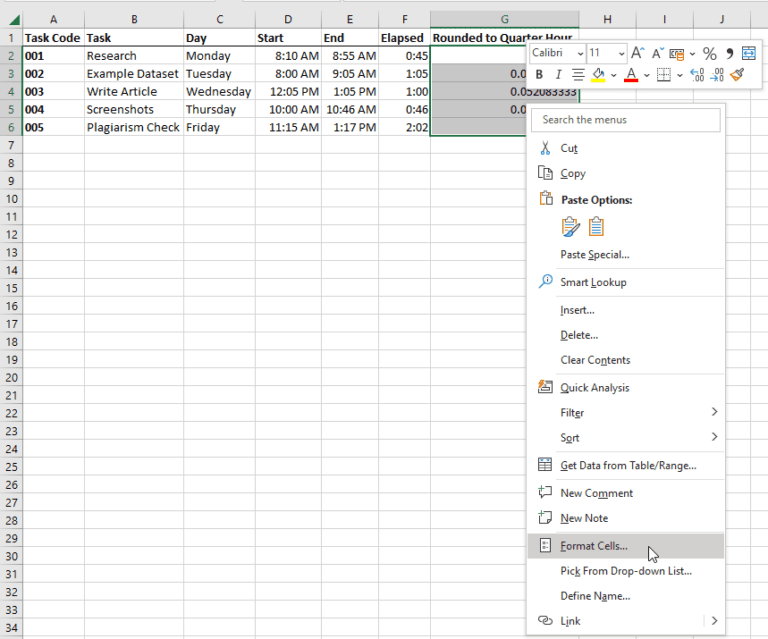
Task: Click the Borders icon
Action: [x=664, y=74]
